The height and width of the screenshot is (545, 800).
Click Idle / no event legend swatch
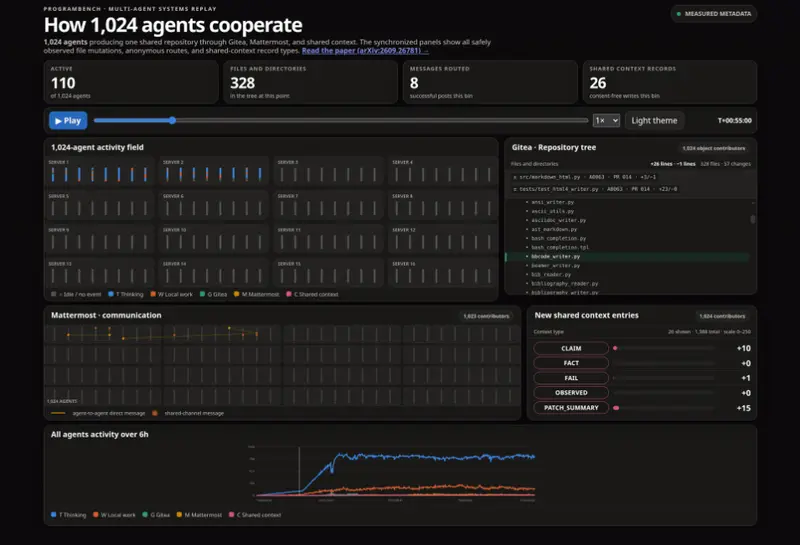click(x=54, y=294)
